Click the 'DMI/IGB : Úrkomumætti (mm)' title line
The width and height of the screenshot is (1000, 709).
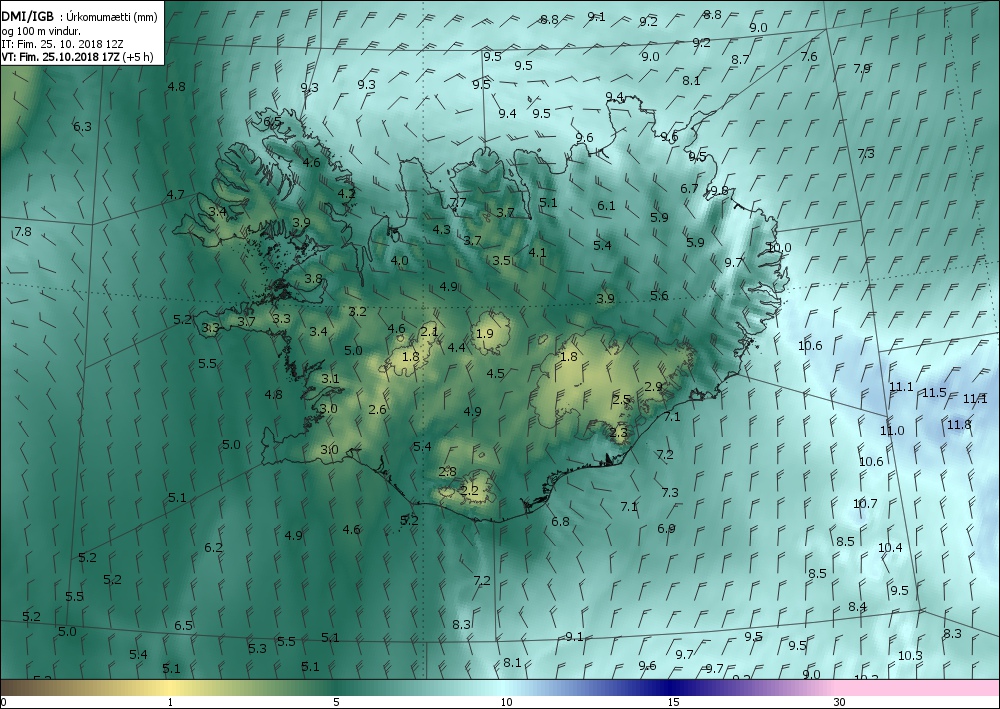[79, 17]
